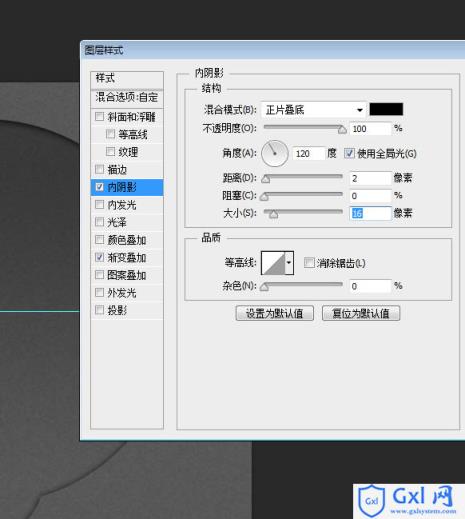The width and height of the screenshot is (465, 519).
Task: Tick the 图案叠加 checkbox
Action: 99,275
